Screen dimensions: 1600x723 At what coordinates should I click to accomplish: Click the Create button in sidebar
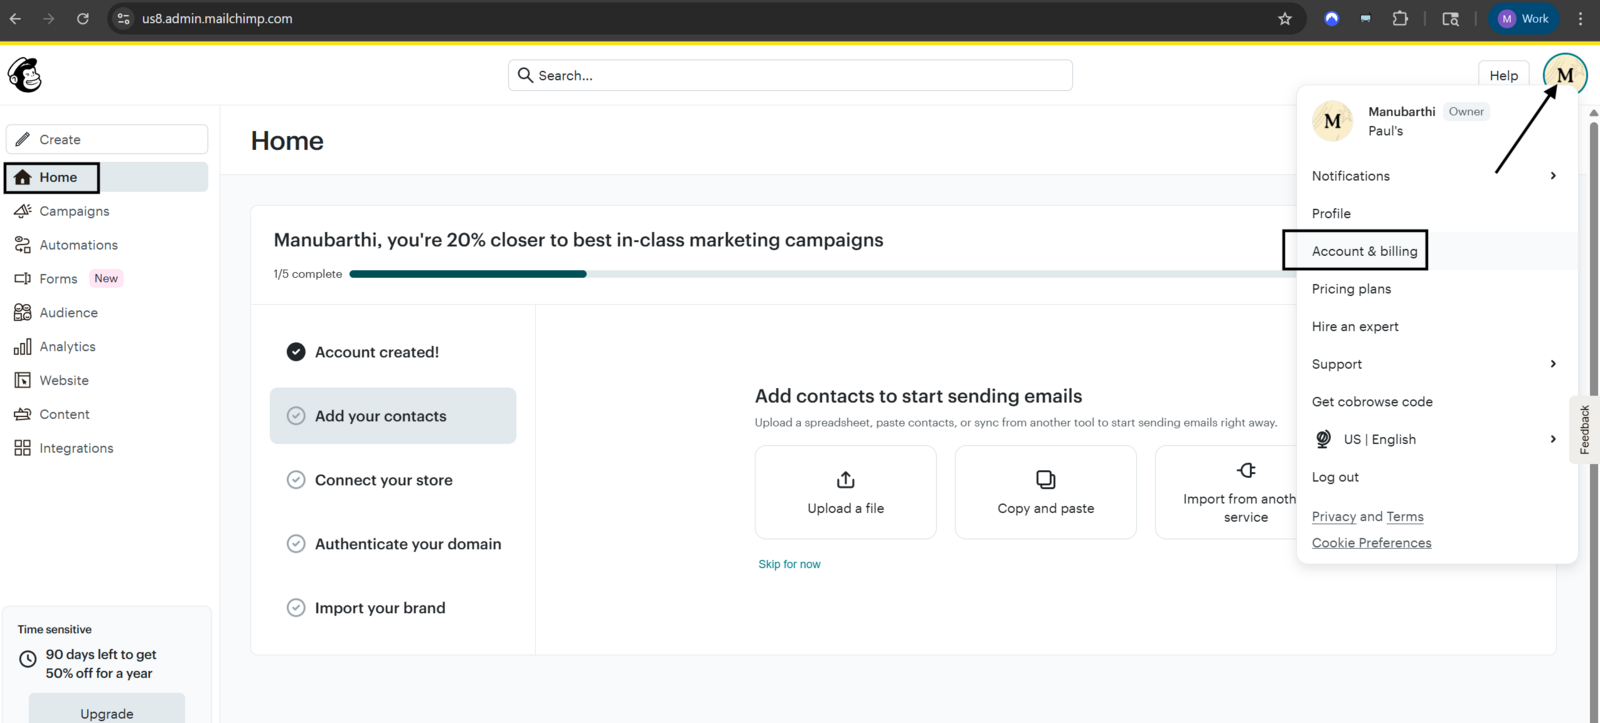107,139
